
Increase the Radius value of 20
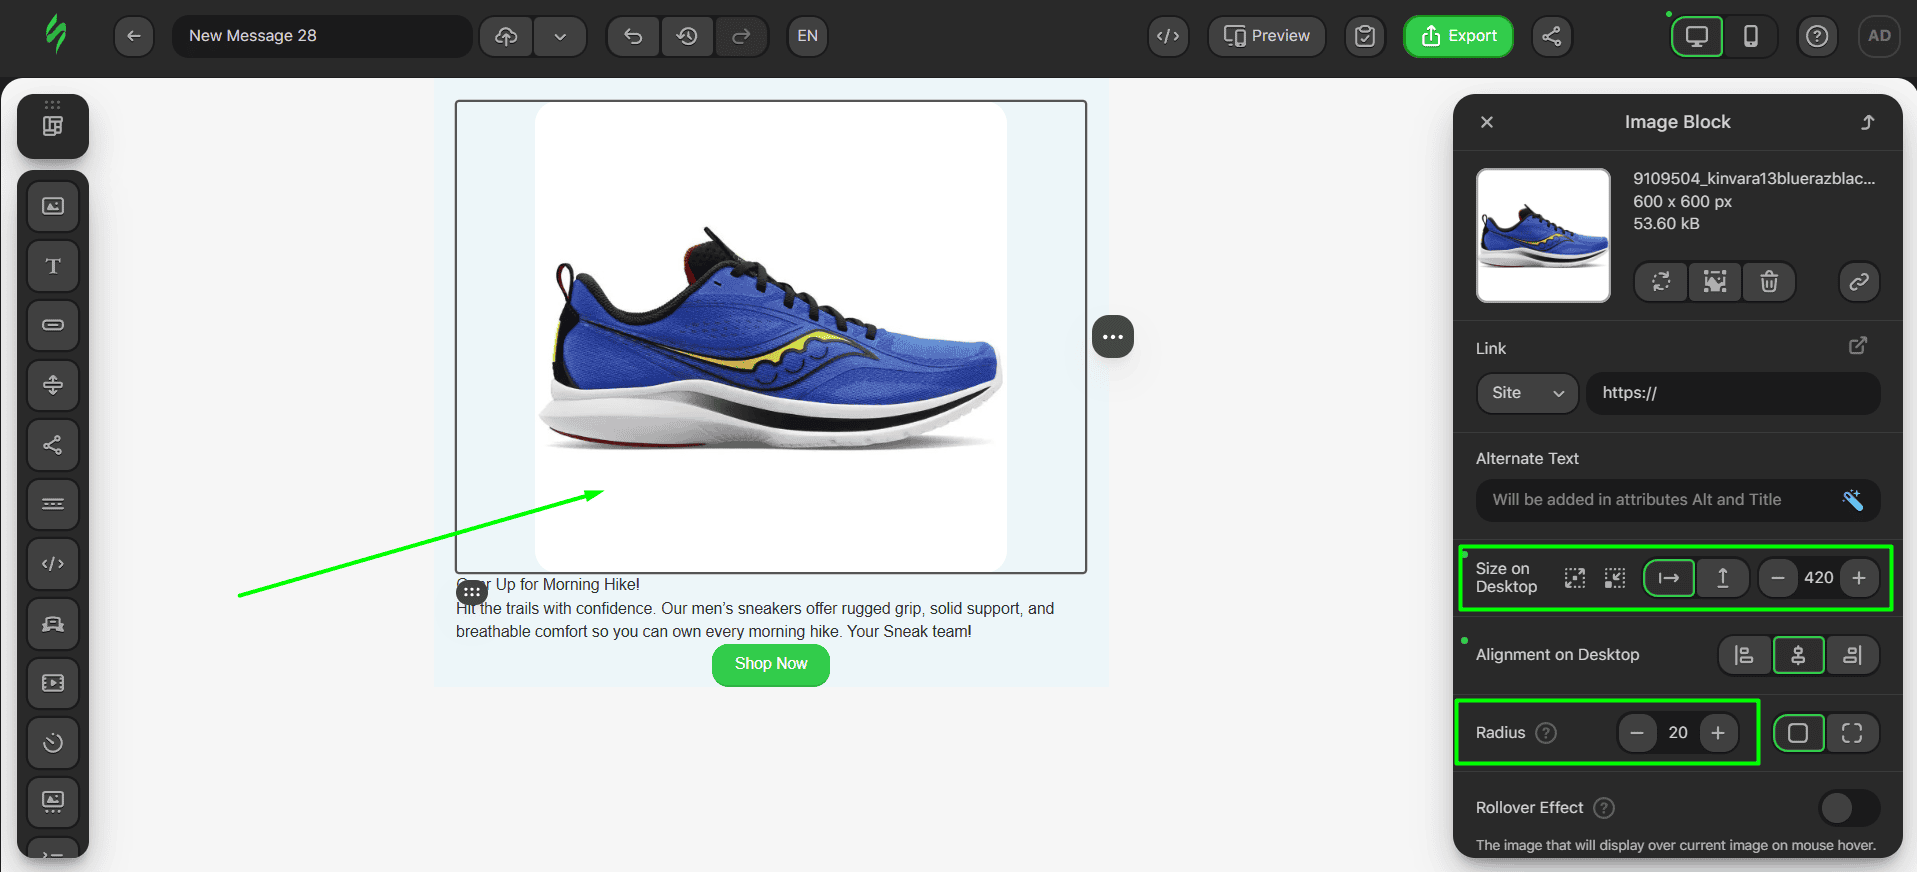pos(1718,733)
